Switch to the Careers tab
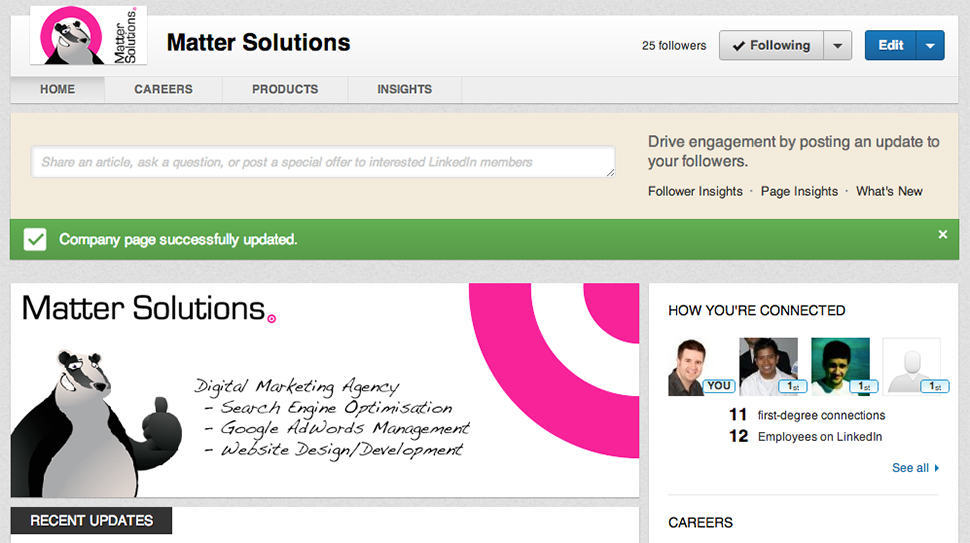970x543 pixels. (163, 89)
